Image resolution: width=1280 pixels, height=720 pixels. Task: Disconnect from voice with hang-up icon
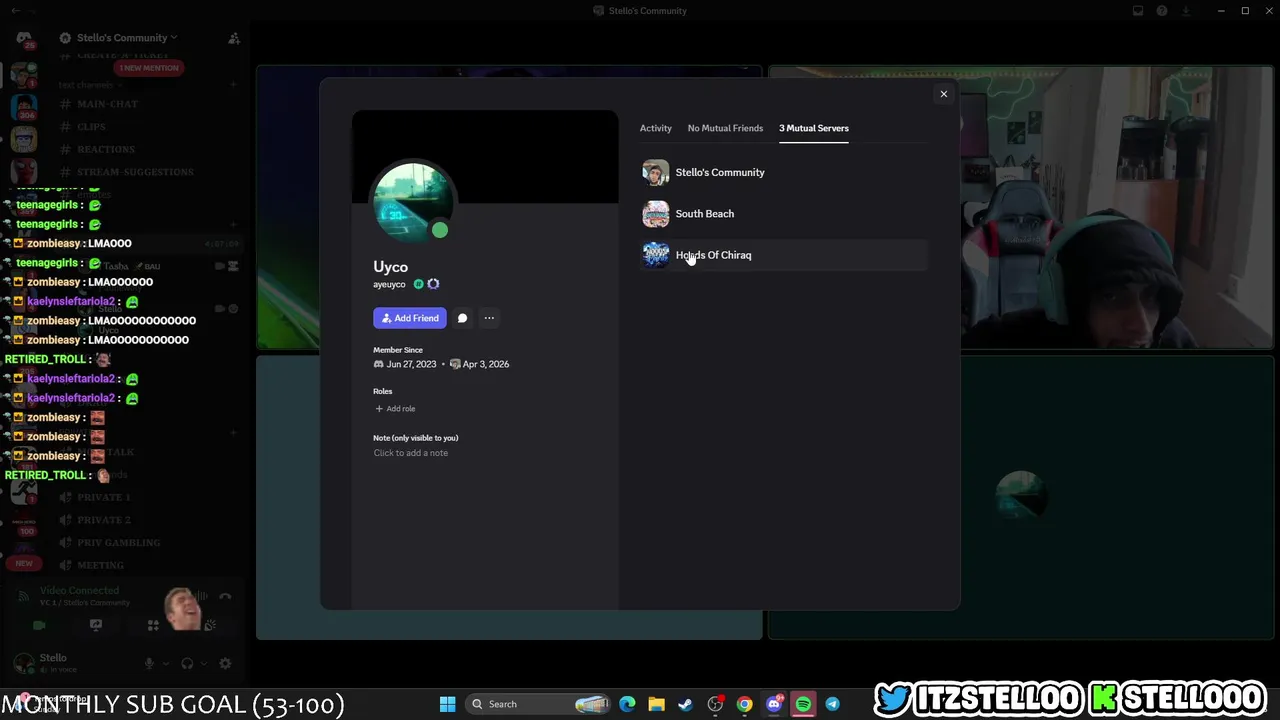pos(225,596)
